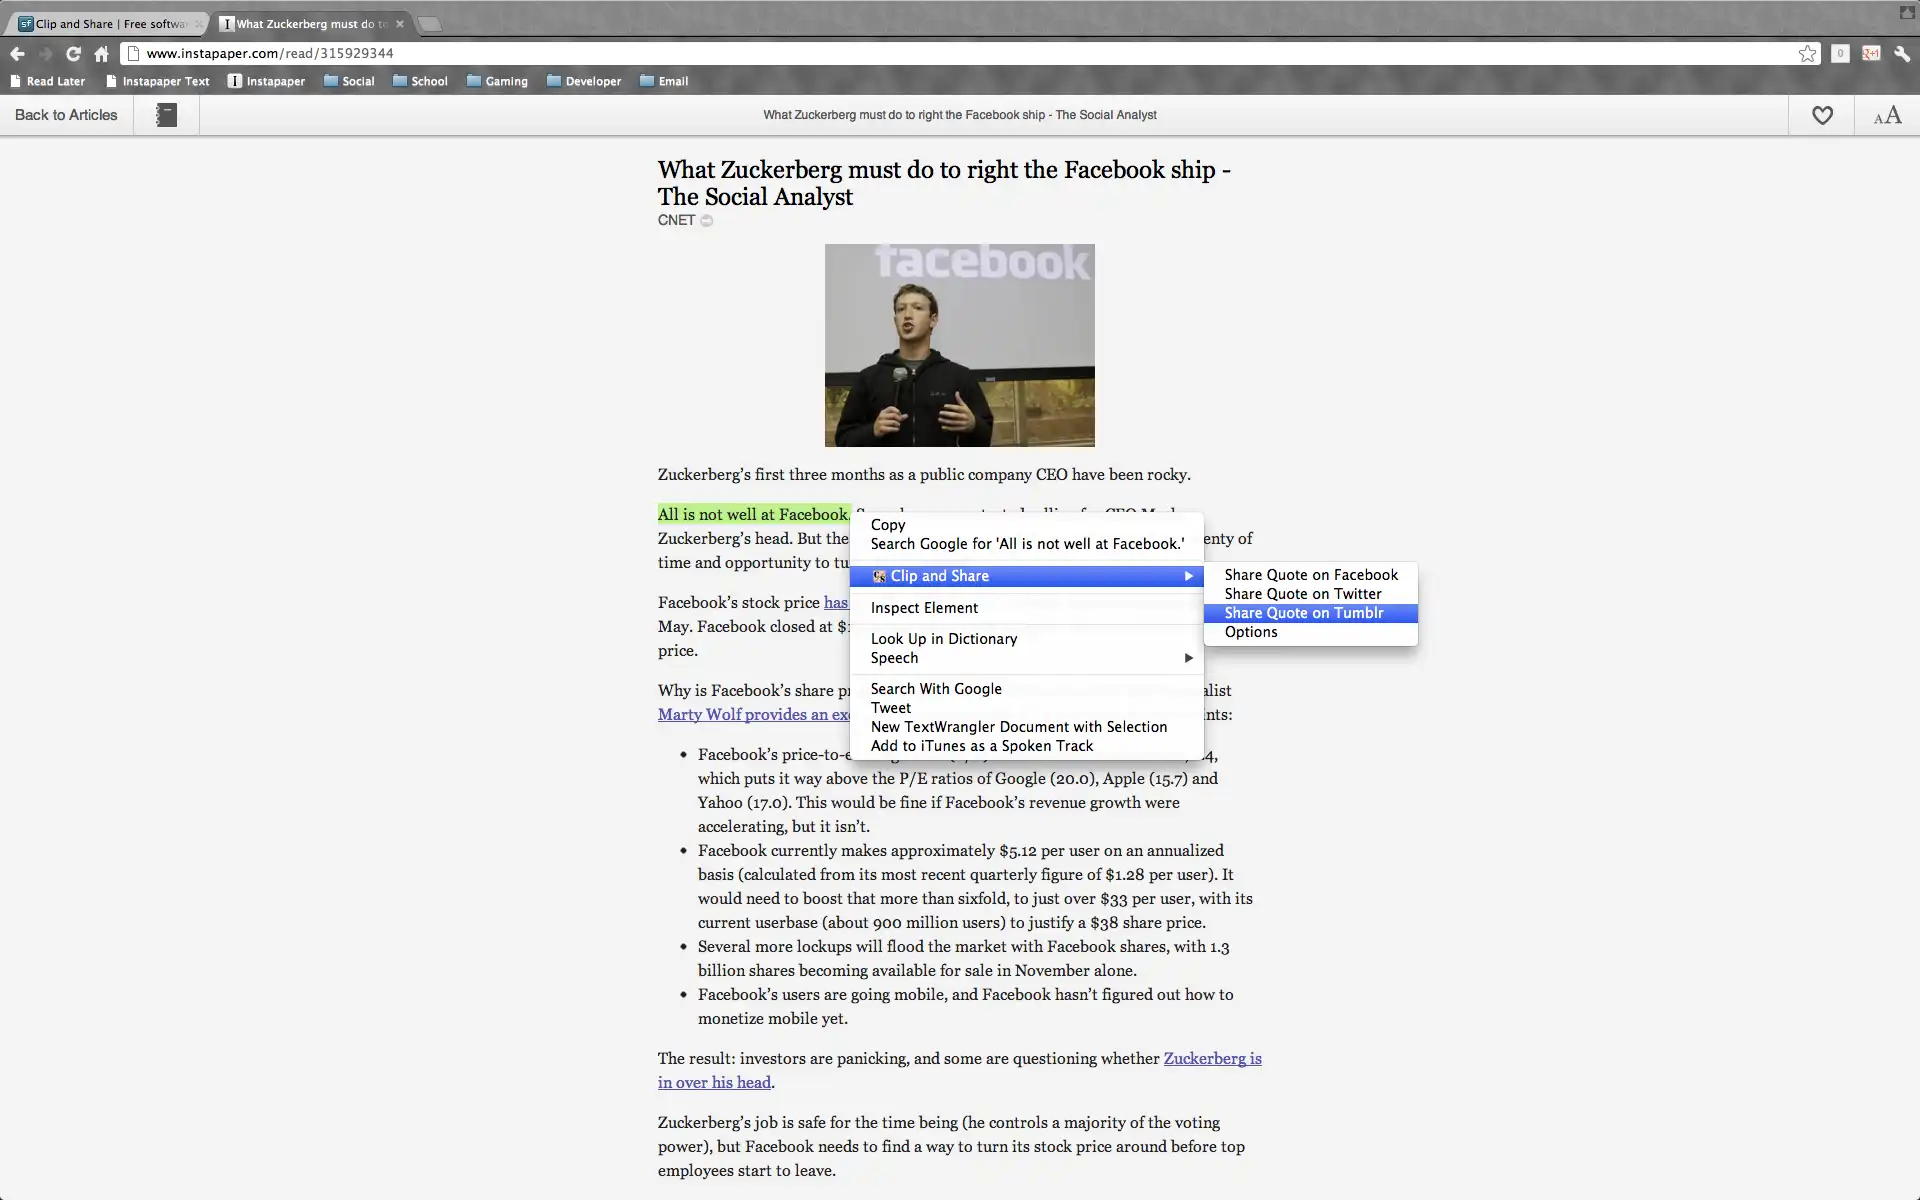The height and width of the screenshot is (1200, 1920).
Task: Open the wrench settings menu
Action: [x=1902, y=54]
